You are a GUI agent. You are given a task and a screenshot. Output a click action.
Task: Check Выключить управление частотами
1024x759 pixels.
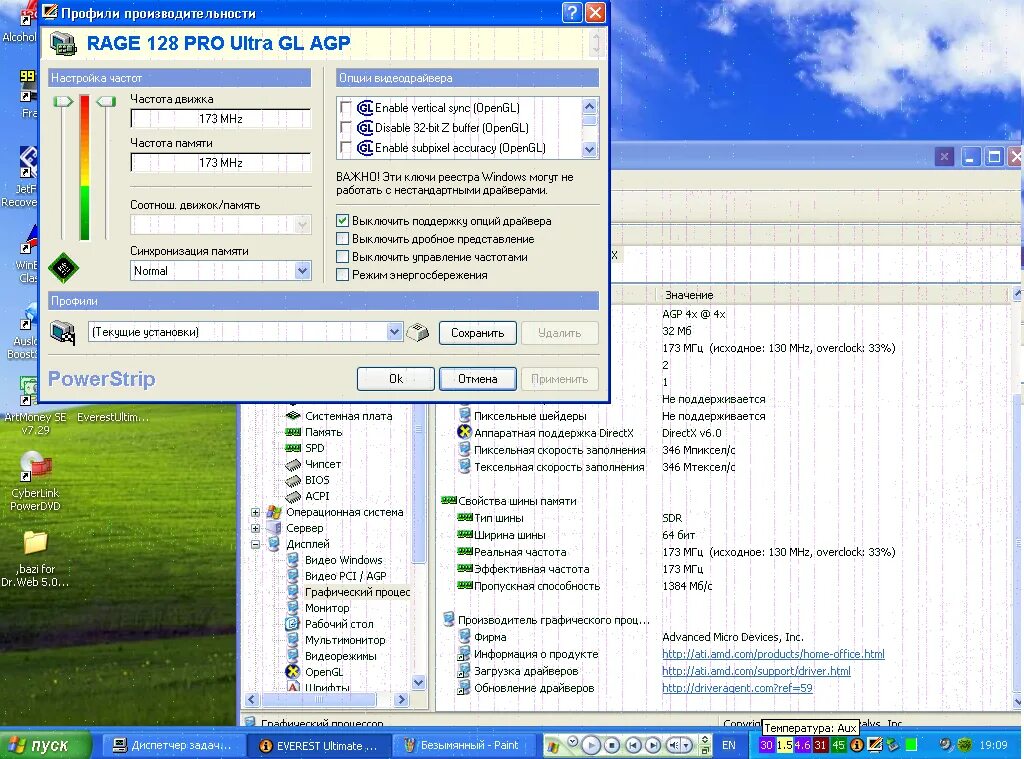[x=342, y=257]
